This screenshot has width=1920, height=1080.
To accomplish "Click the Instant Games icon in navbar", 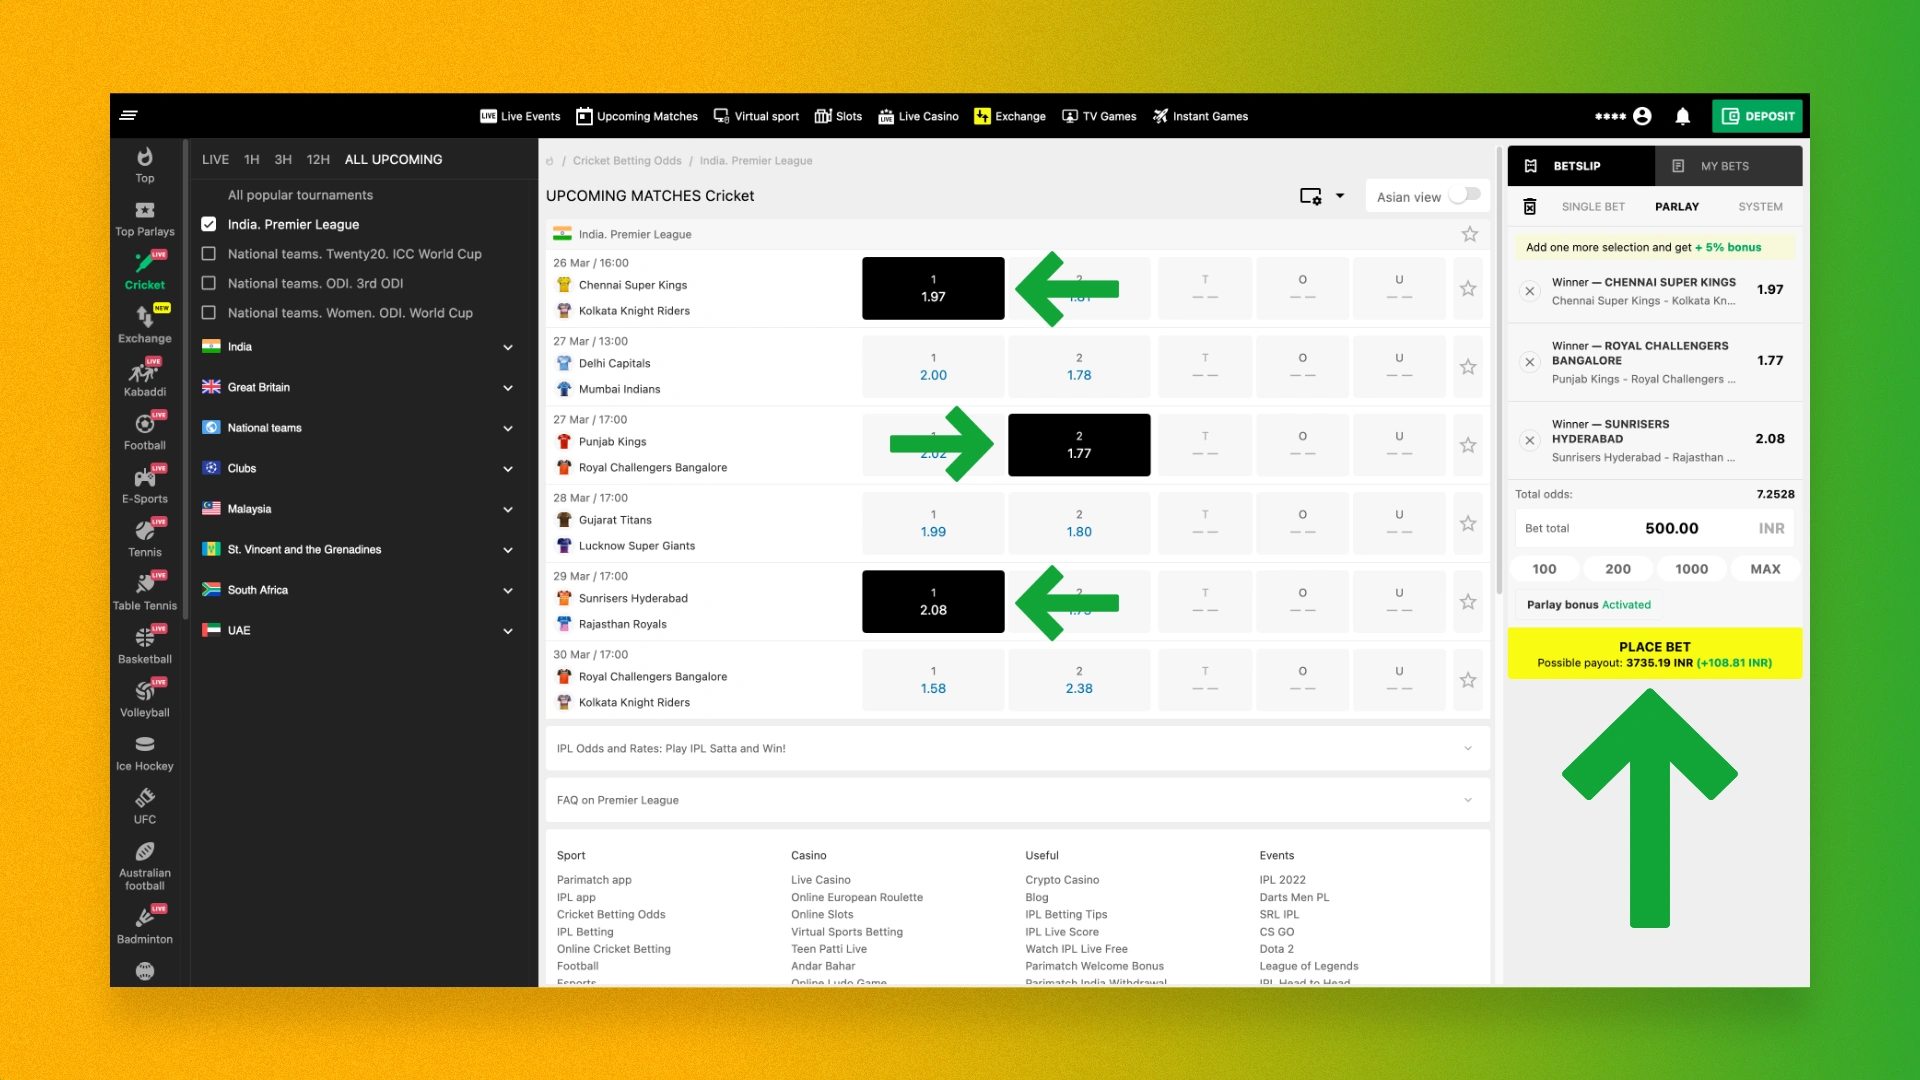I will tap(1159, 116).
